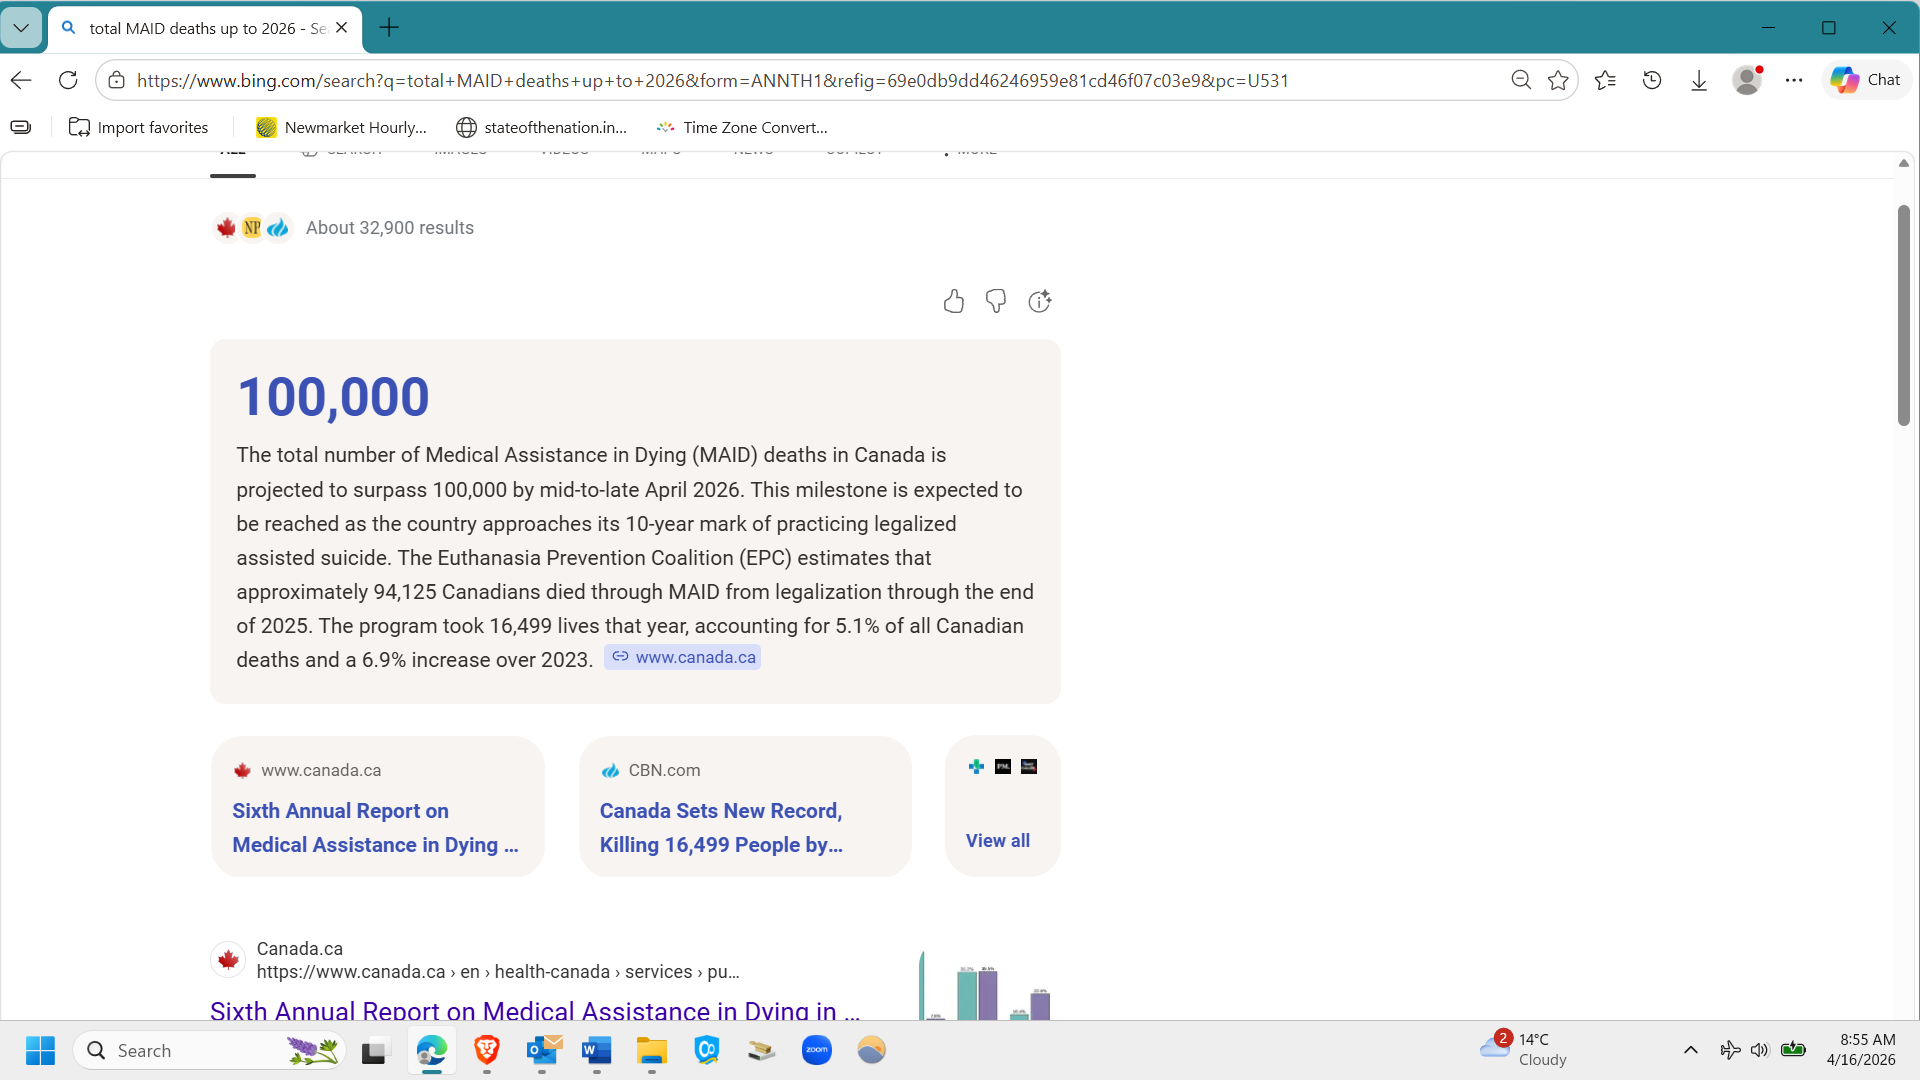Open the CBN.com Canada Sets New Record card
The height and width of the screenshot is (1080, 1920).
pos(721,827)
